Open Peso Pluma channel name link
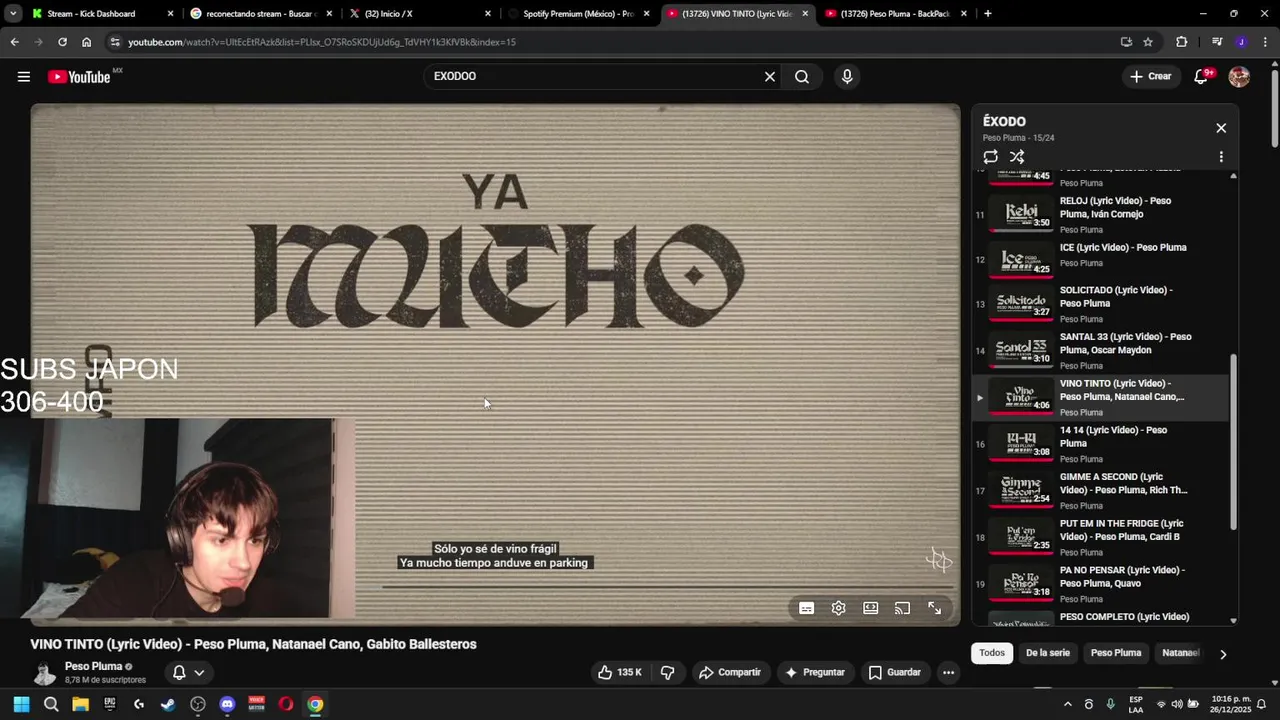 pos(93,667)
